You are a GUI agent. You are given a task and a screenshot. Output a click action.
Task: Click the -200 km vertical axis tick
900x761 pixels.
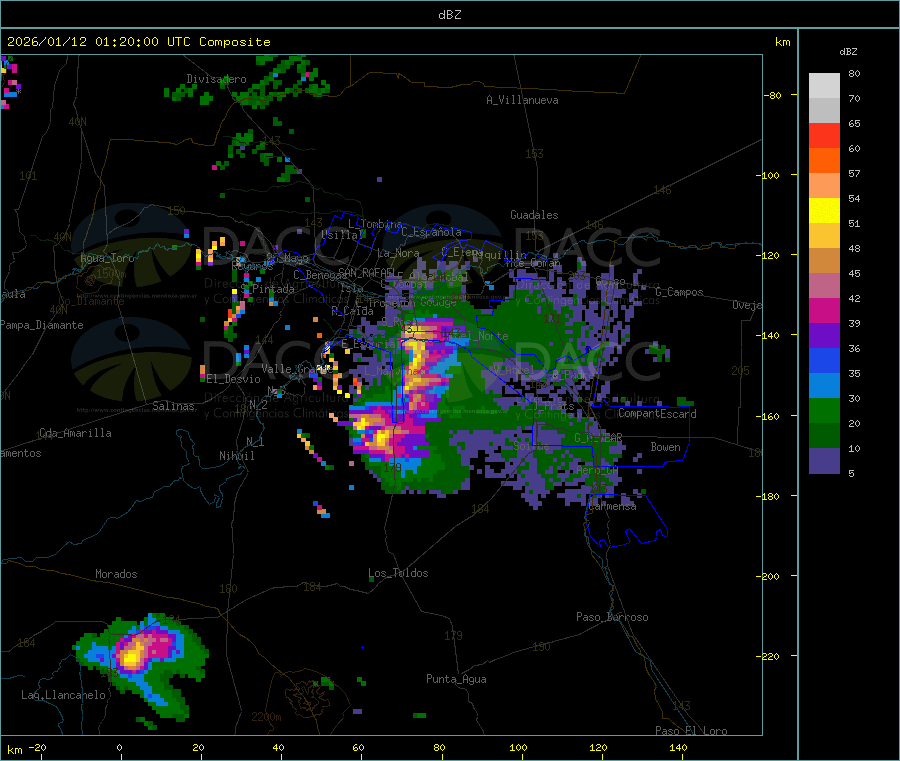[767, 576]
